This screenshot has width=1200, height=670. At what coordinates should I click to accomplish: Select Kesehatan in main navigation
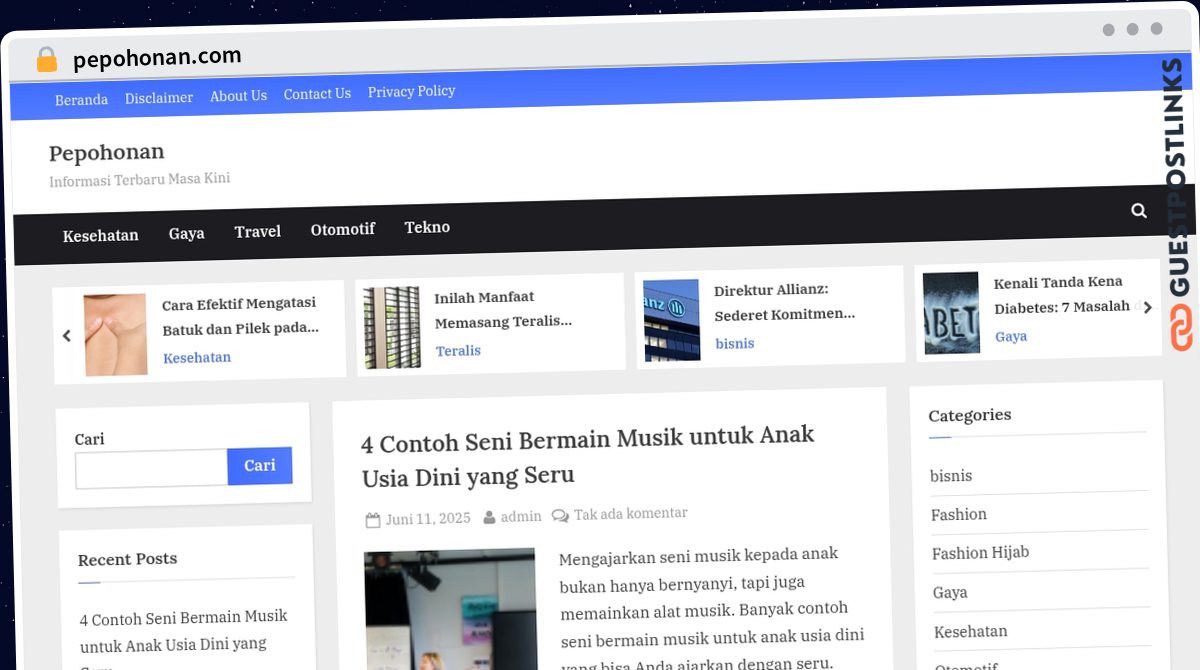[101, 236]
